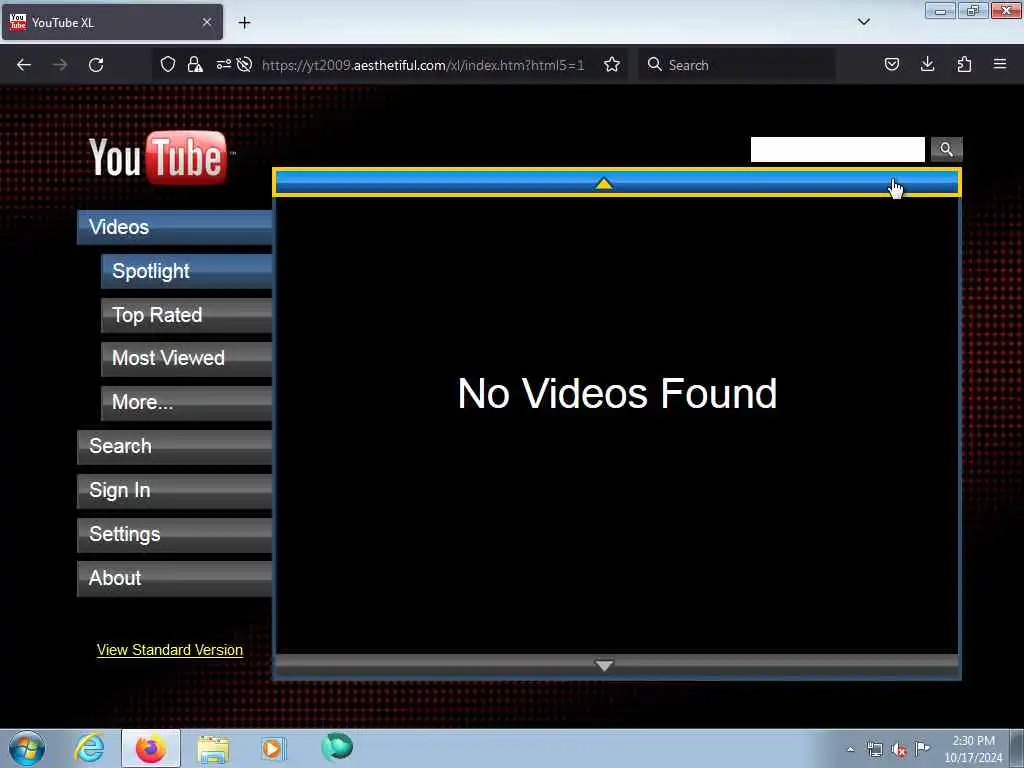Image resolution: width=1024 pixels, height=768 pixels.
Task: Click the site security padlock icon
Action: pyautogui.click(x=195, y=65)
